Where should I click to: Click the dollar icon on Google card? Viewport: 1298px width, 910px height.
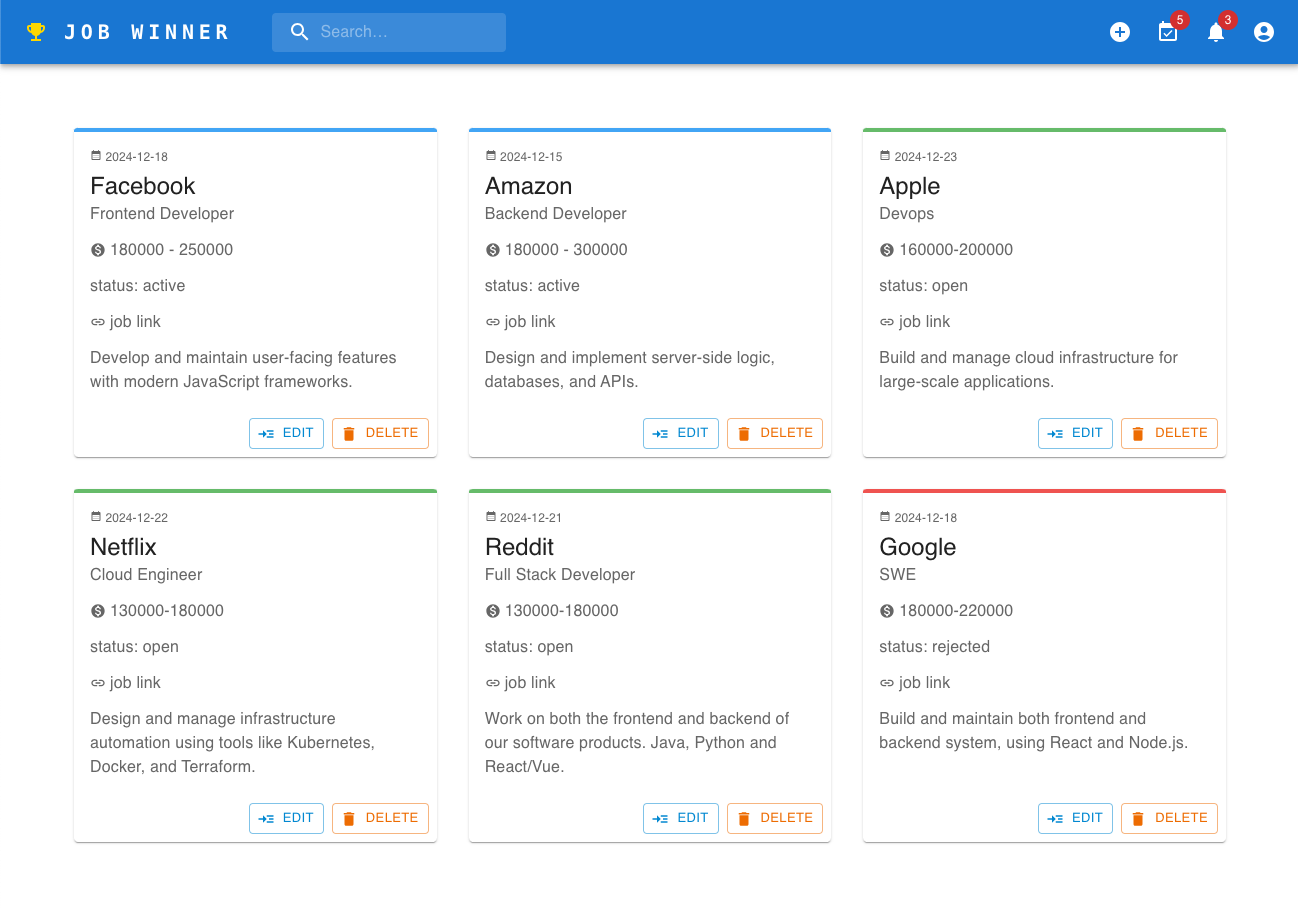pyautogui.click(x=887, y=611)
